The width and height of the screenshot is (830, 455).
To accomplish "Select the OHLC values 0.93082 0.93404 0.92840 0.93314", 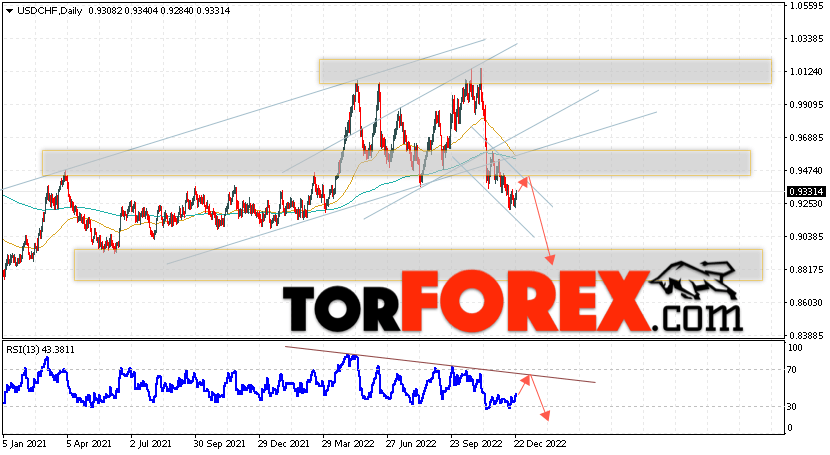I will [x=159, y=11].
